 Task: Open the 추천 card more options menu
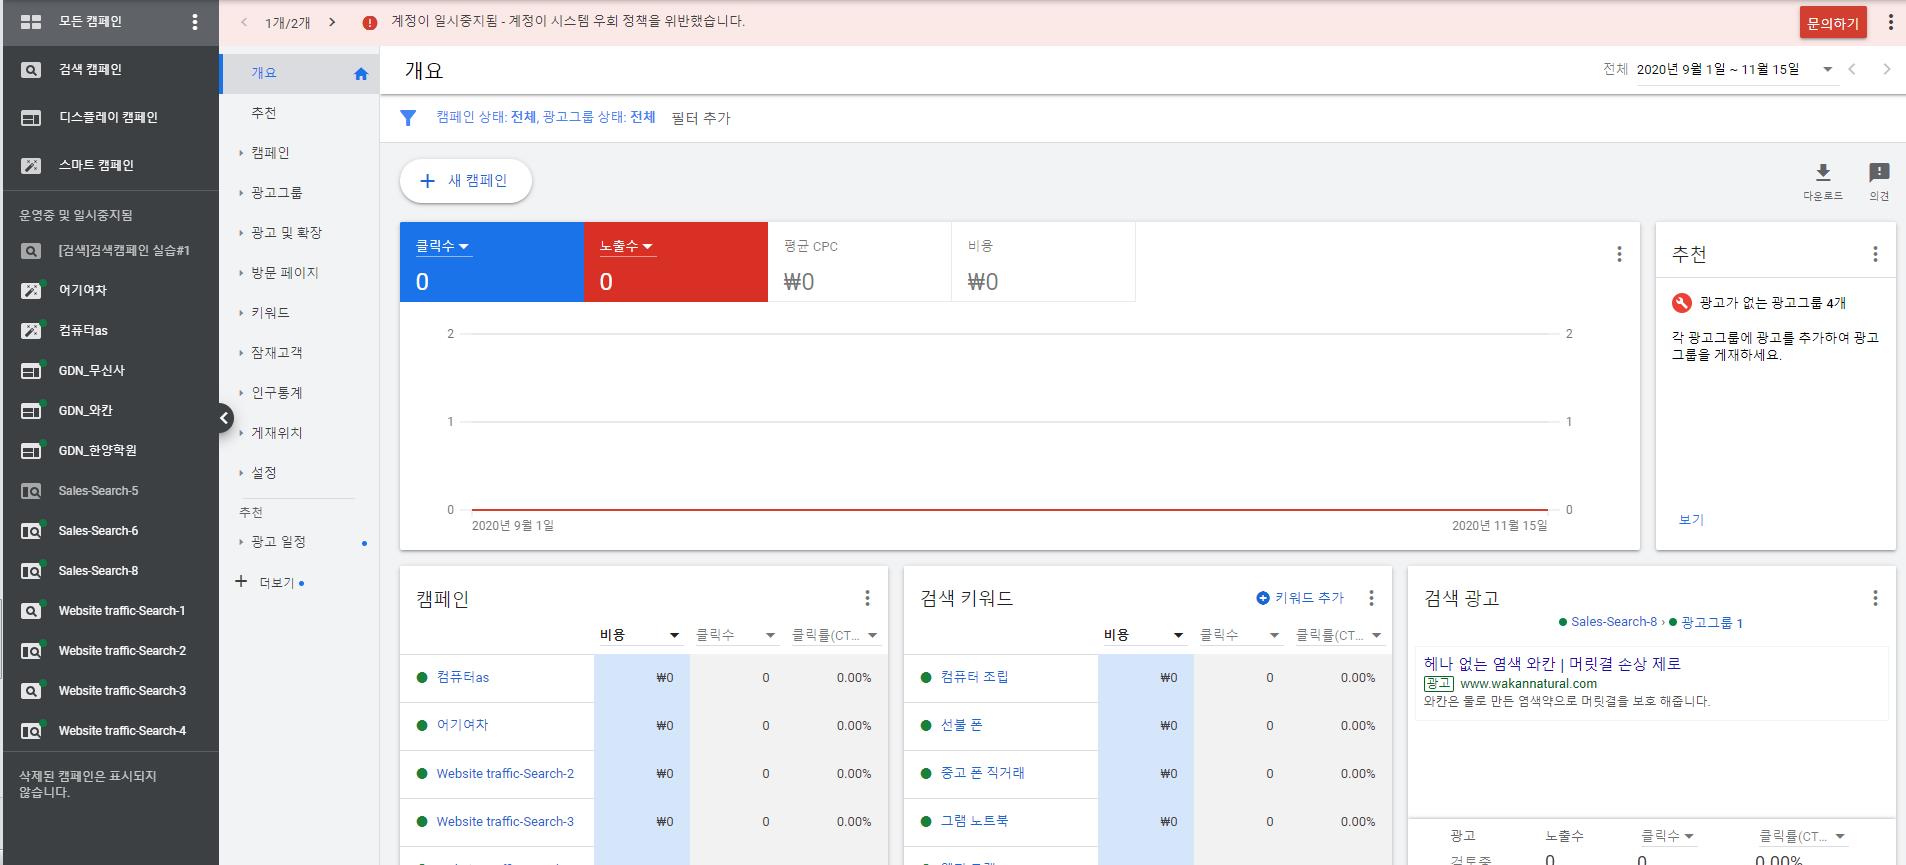pos(1875,254)
